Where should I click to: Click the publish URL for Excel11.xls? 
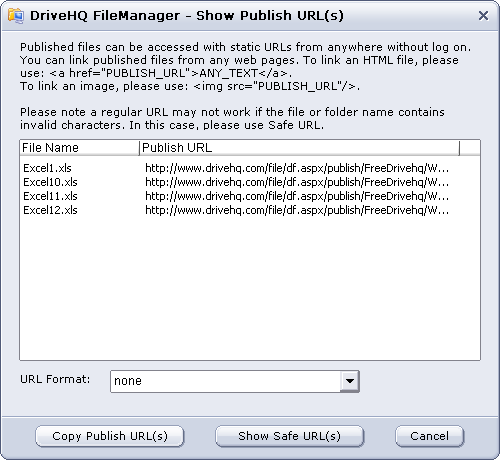coord(297,196)
